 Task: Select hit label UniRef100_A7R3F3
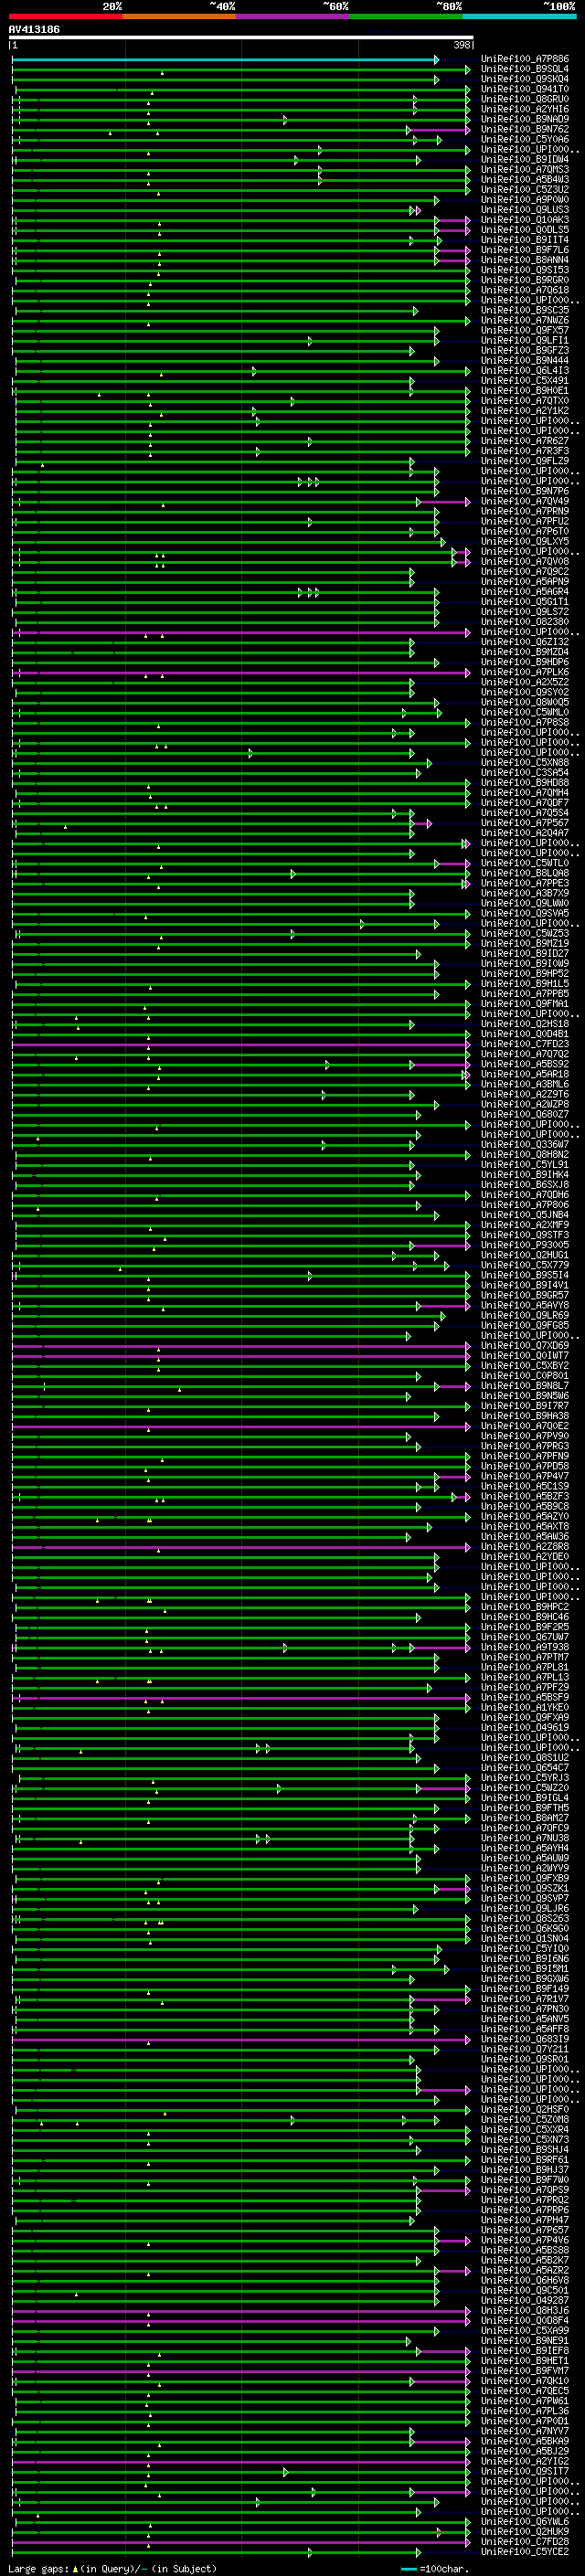(x=525, y=450)
